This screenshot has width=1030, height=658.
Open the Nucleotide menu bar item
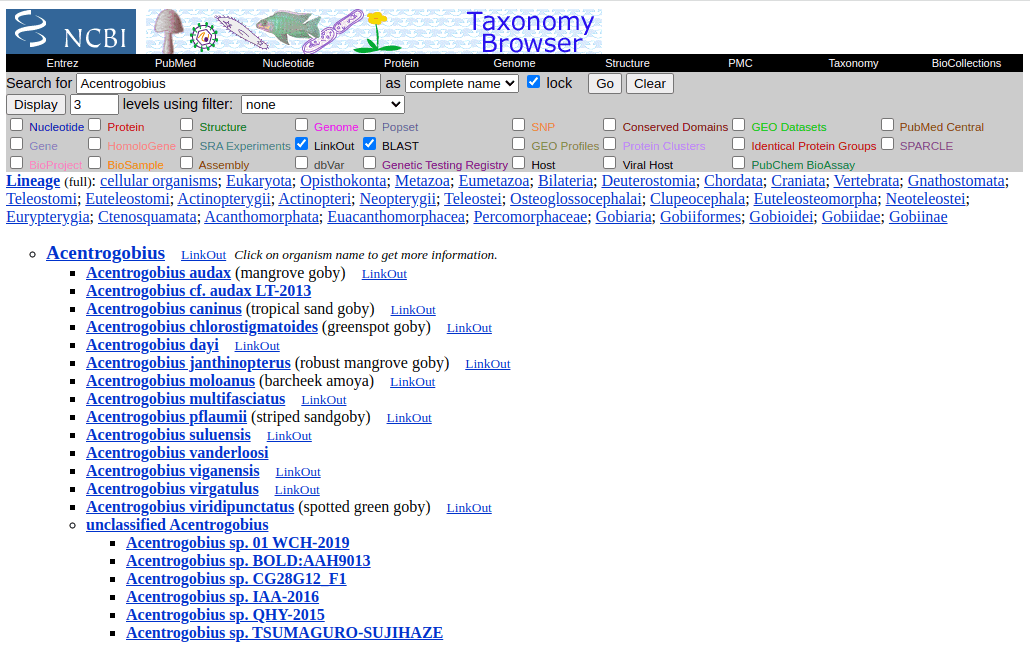pos(288,63)
